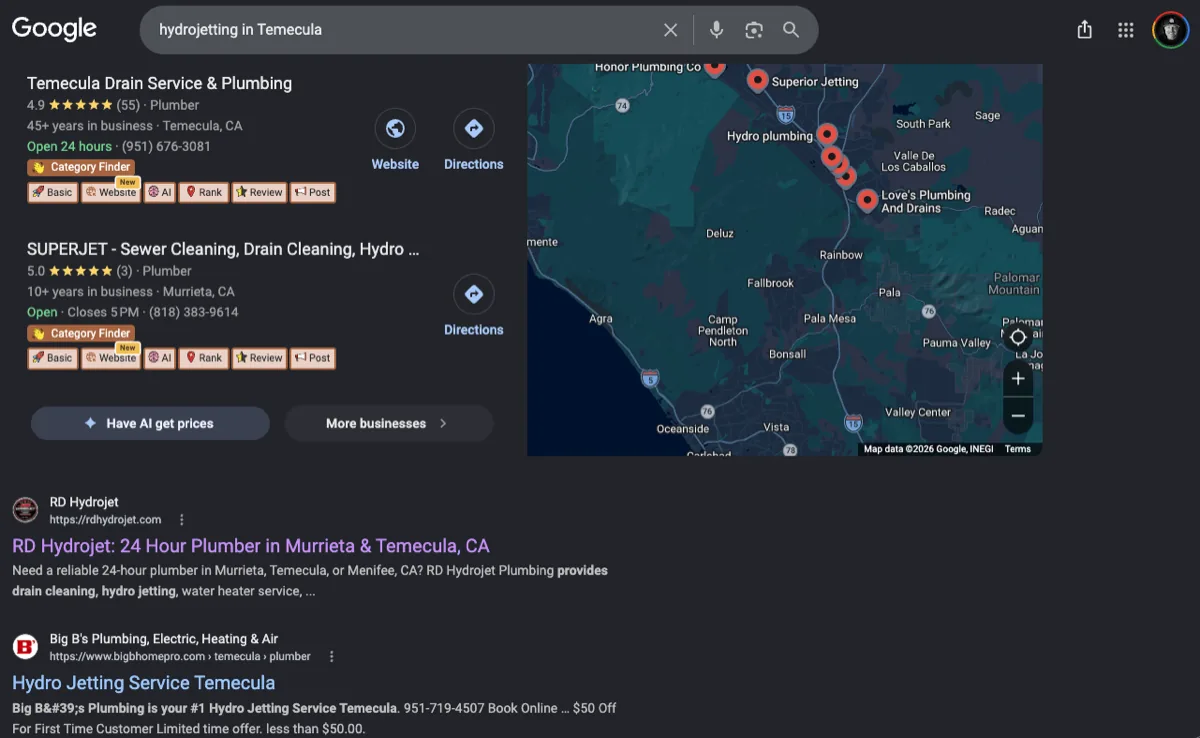The image size is (1200, 738).
Task: Click Review tag under Temecula Drain Service
Action: coord(260,192)
